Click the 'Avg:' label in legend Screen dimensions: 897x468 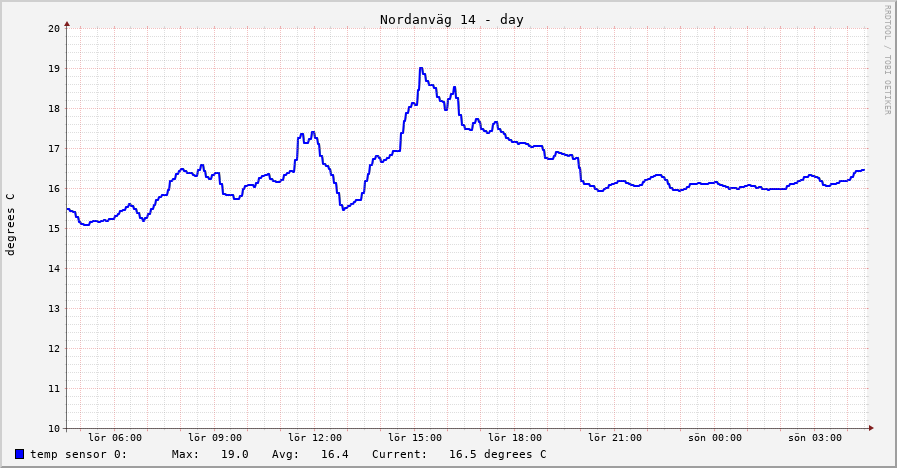click(x=285, y=454)
